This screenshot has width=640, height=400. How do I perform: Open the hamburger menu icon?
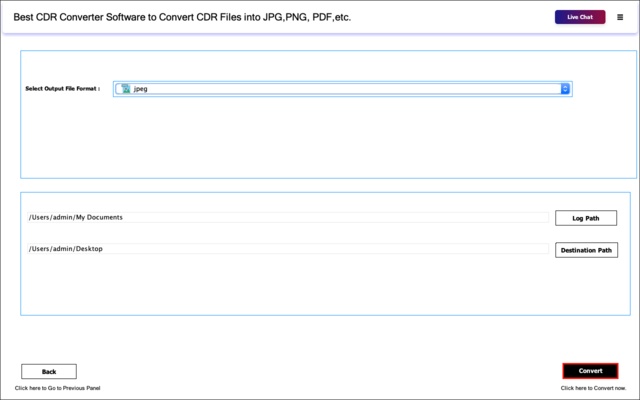coord(620,17)
